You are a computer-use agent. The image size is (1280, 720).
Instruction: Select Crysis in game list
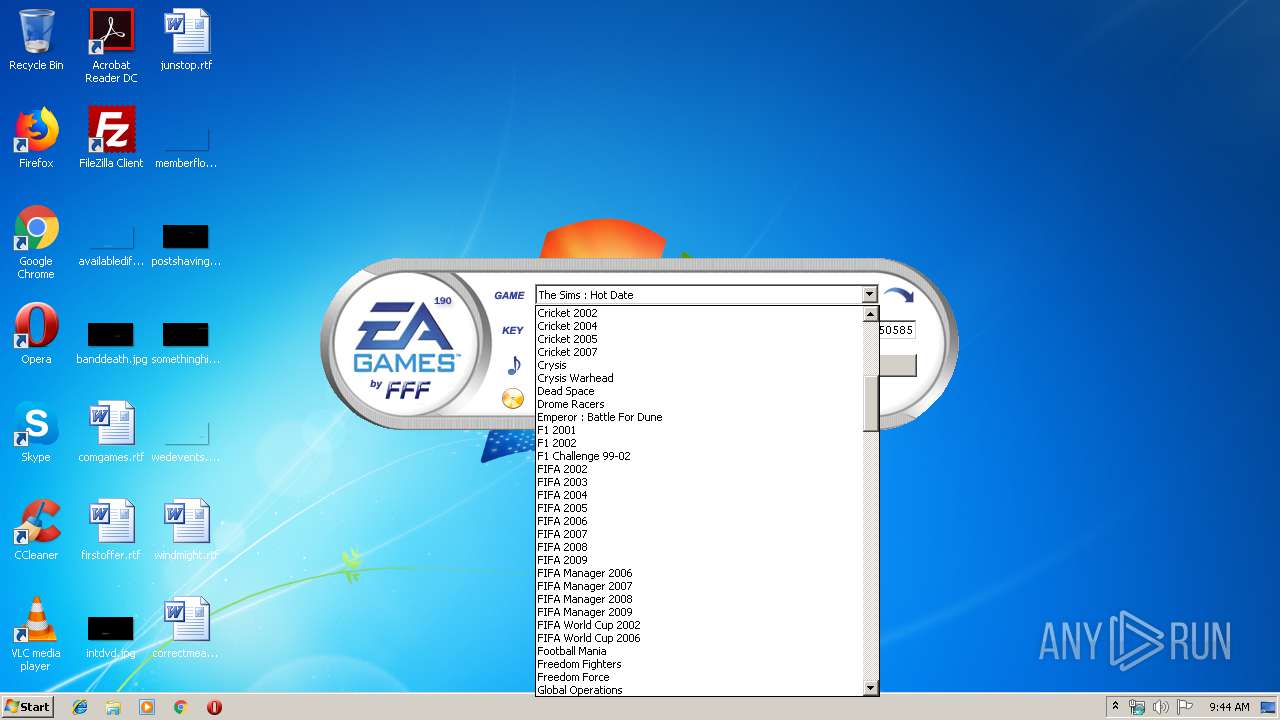[x=552, y=365]
